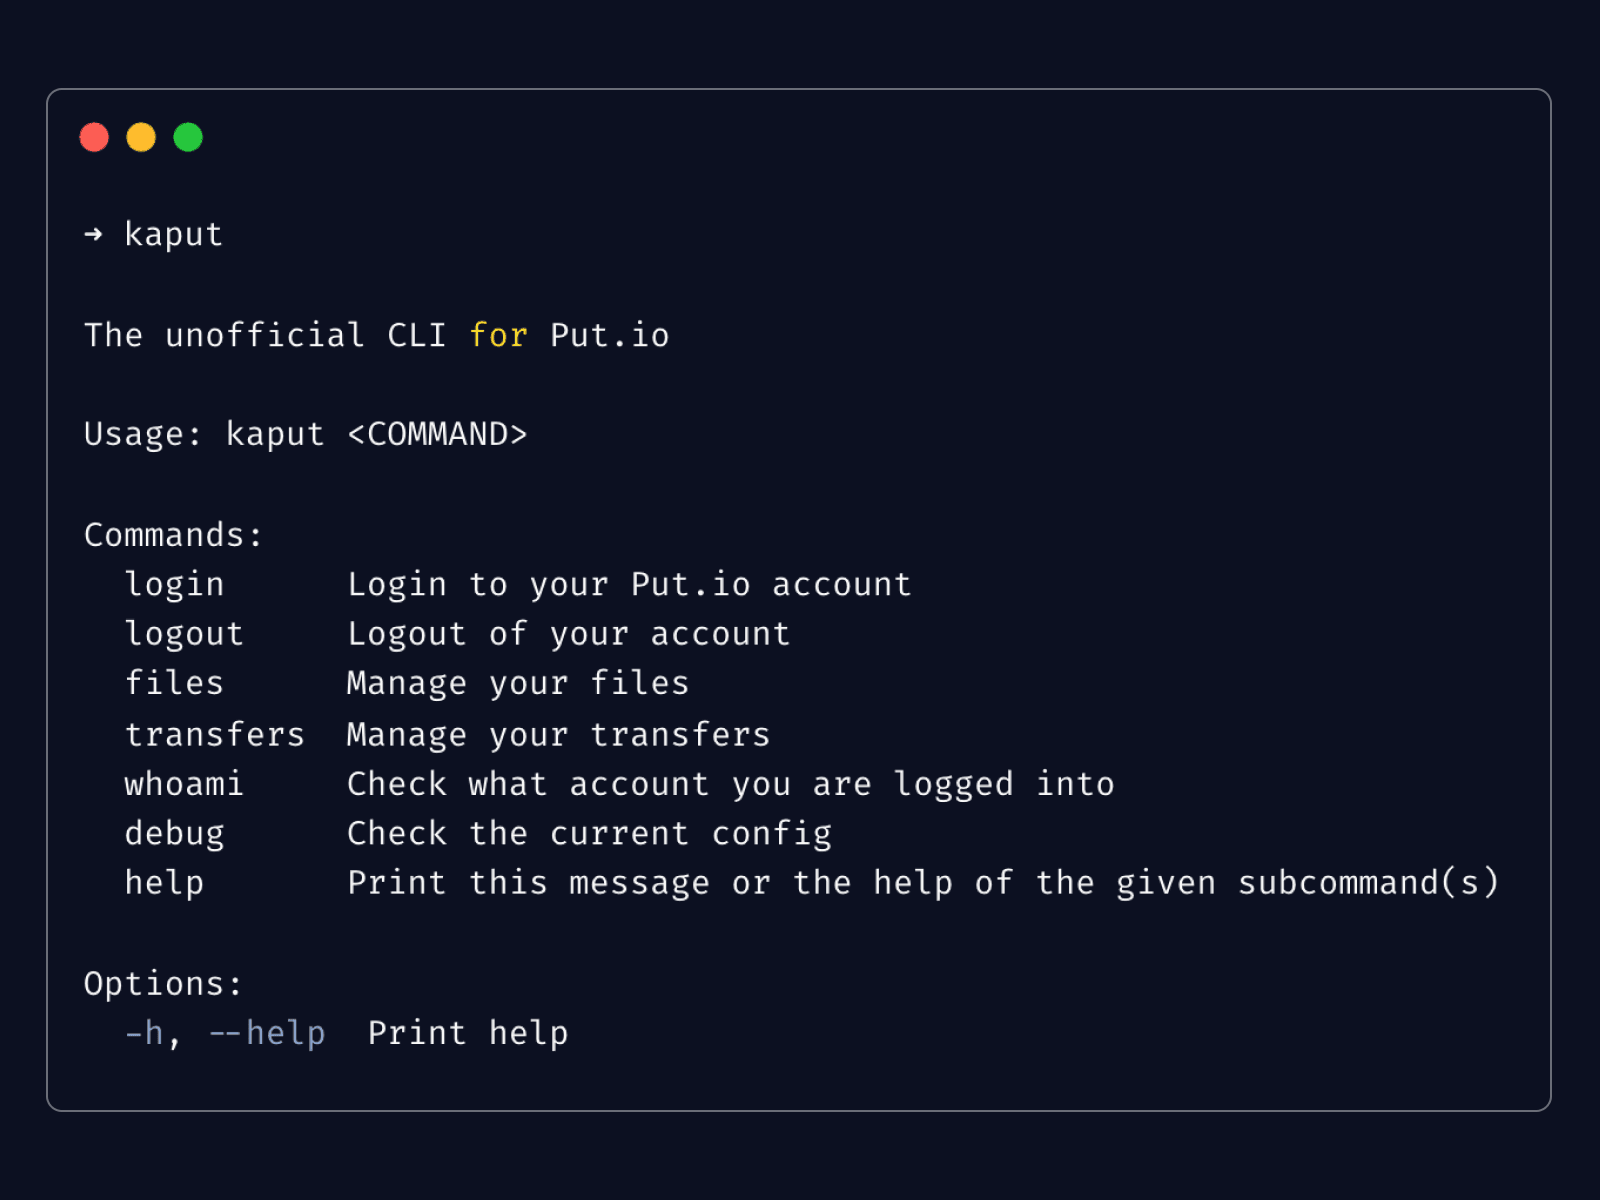Select the logout command name
This screenshot has height=1200, width=1600.
tap(184, 634)
